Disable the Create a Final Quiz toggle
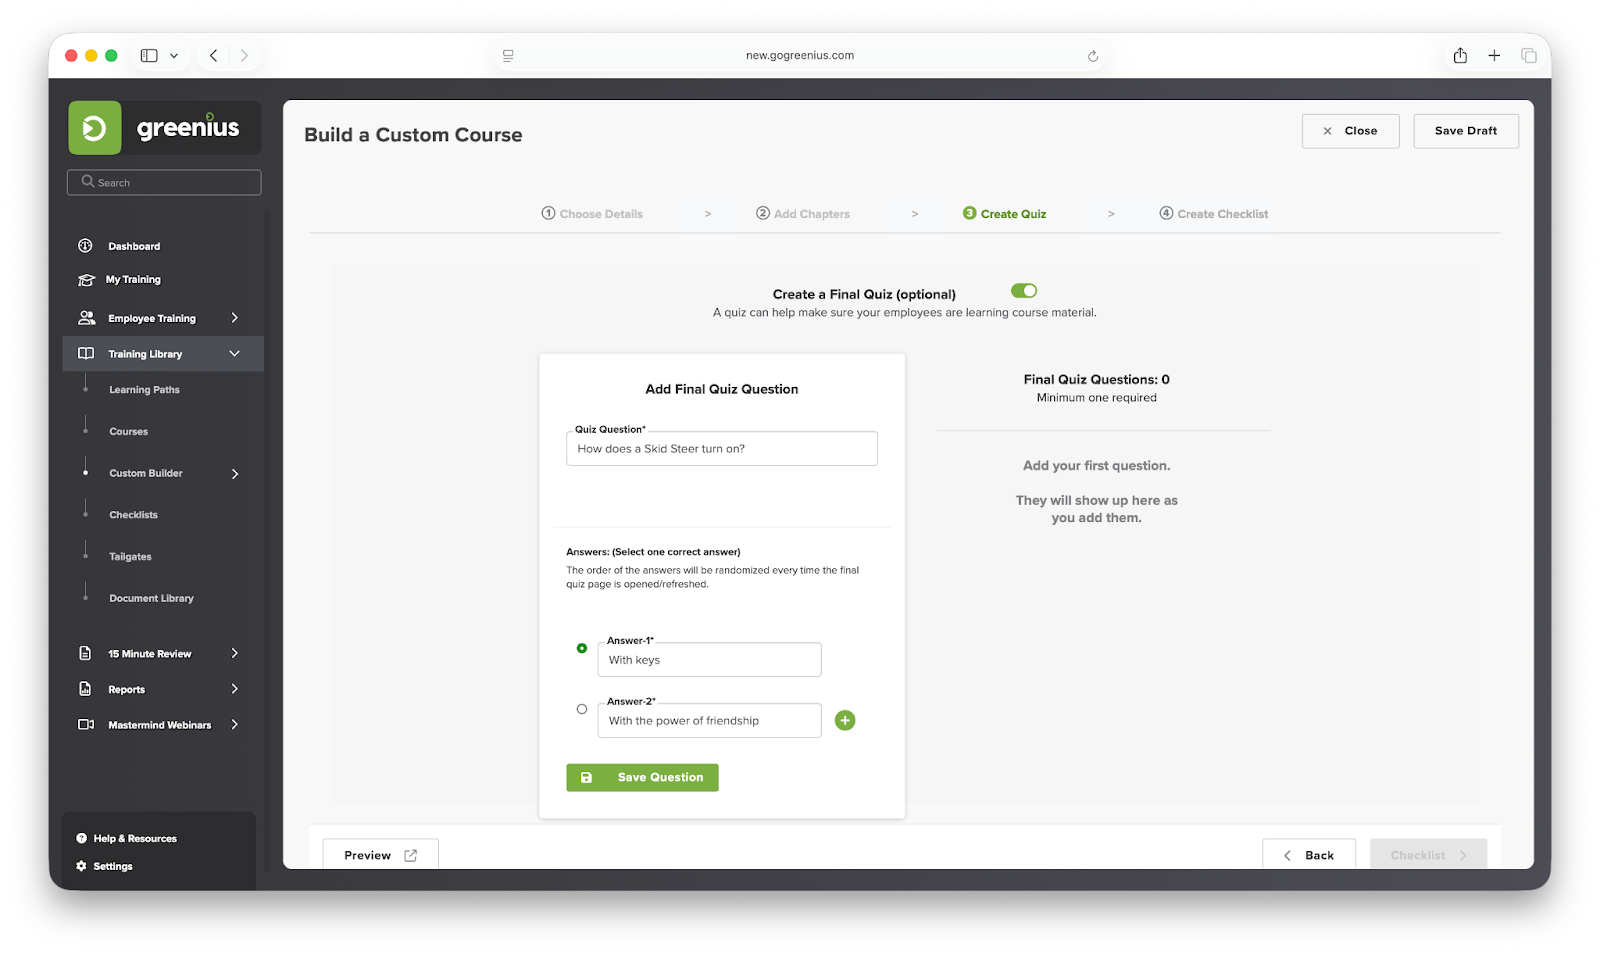Viewport: 1600px width, 955px height. 1024,291
